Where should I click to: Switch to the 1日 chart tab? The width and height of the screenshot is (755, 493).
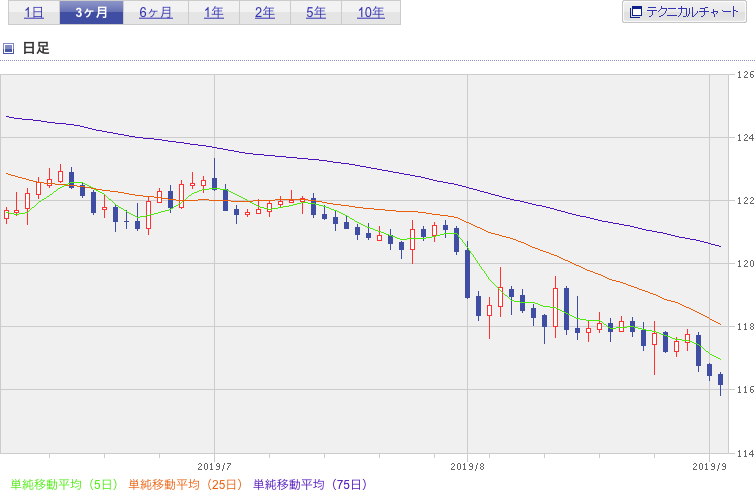(x=34, y=13)
